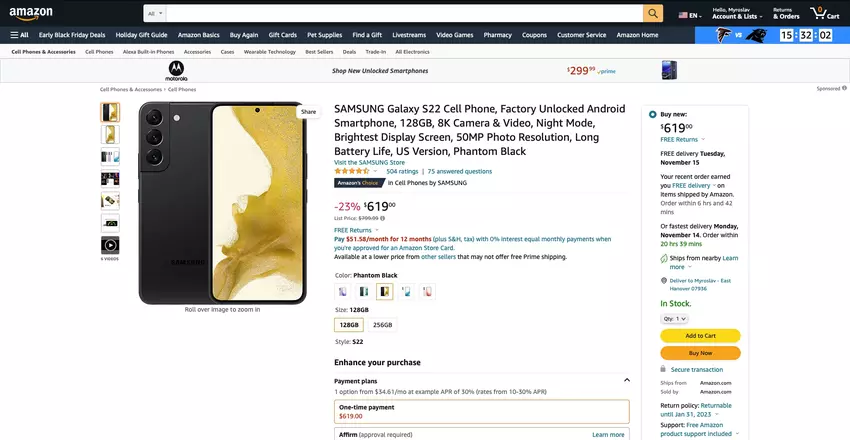Collapse the Payment plans section

point(626,380)
